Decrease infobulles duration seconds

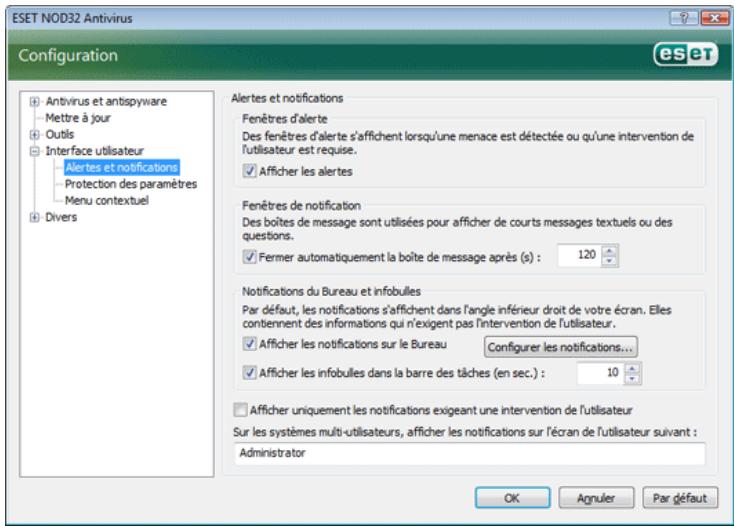[x=632, y=379]
